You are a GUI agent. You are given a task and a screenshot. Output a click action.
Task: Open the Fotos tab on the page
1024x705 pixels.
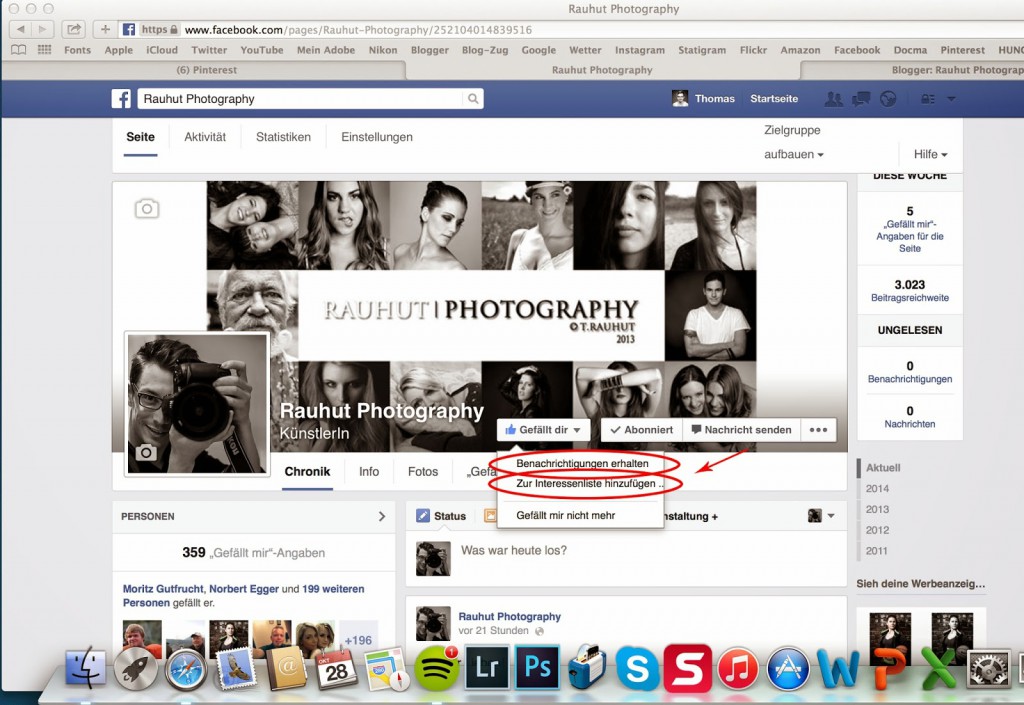(x=423, y=471)
